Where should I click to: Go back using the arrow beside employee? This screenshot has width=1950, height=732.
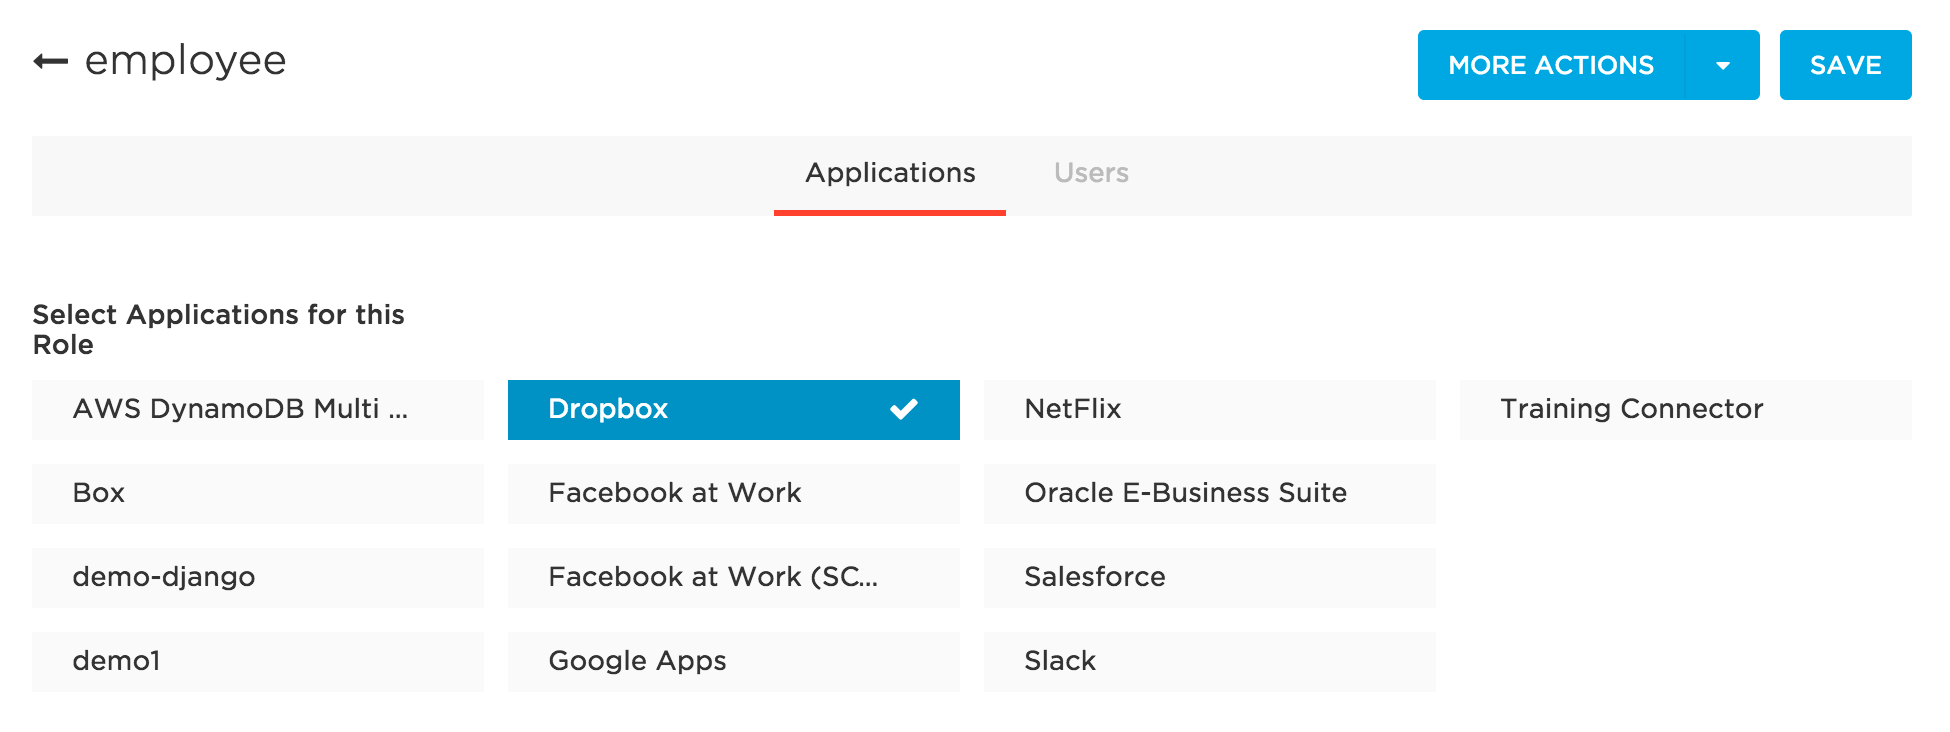(x=50, y=62)
